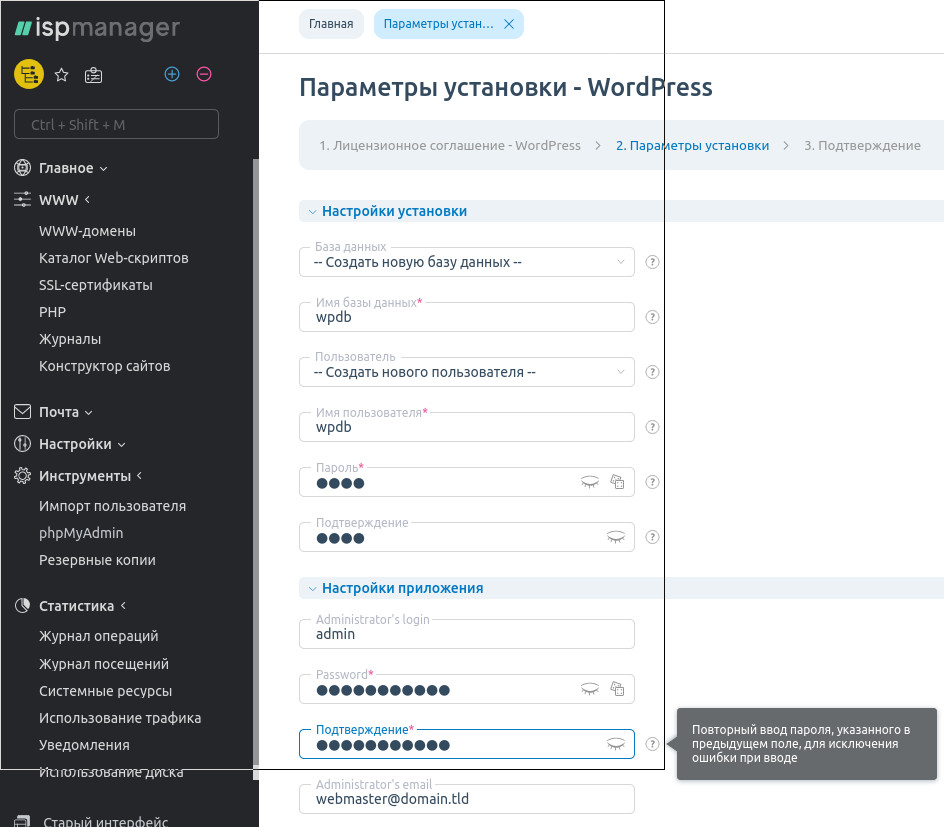
Task: Click the briefcase icon in sidebar toolbar
Action: coord(93,74)
